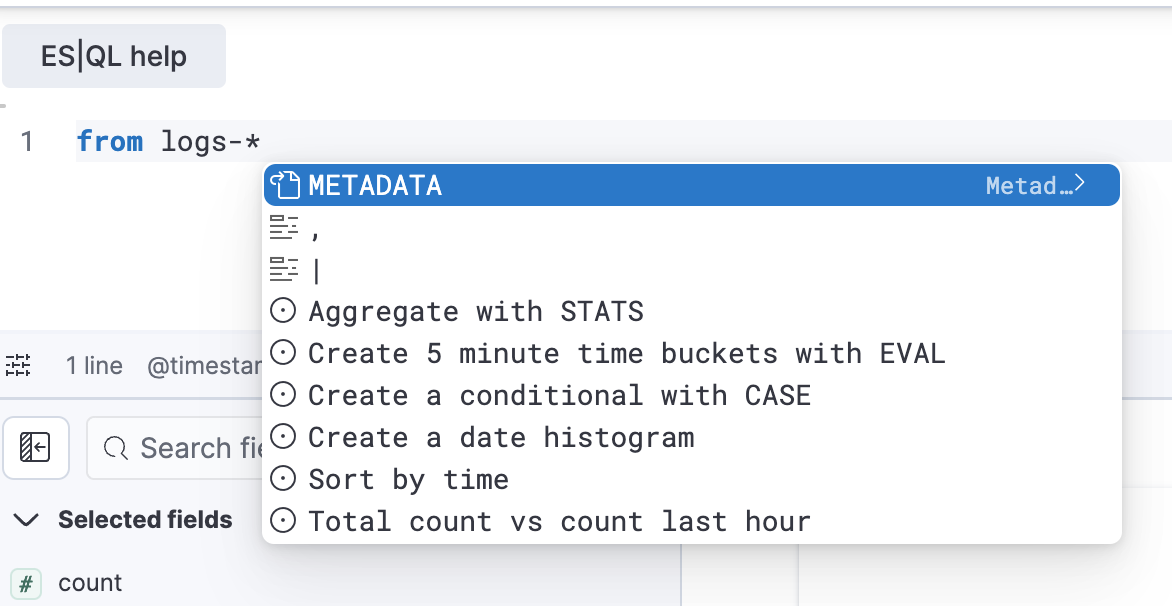Click the circled icon next to Sort by time

pyautogui.click(x=283, y=479)
